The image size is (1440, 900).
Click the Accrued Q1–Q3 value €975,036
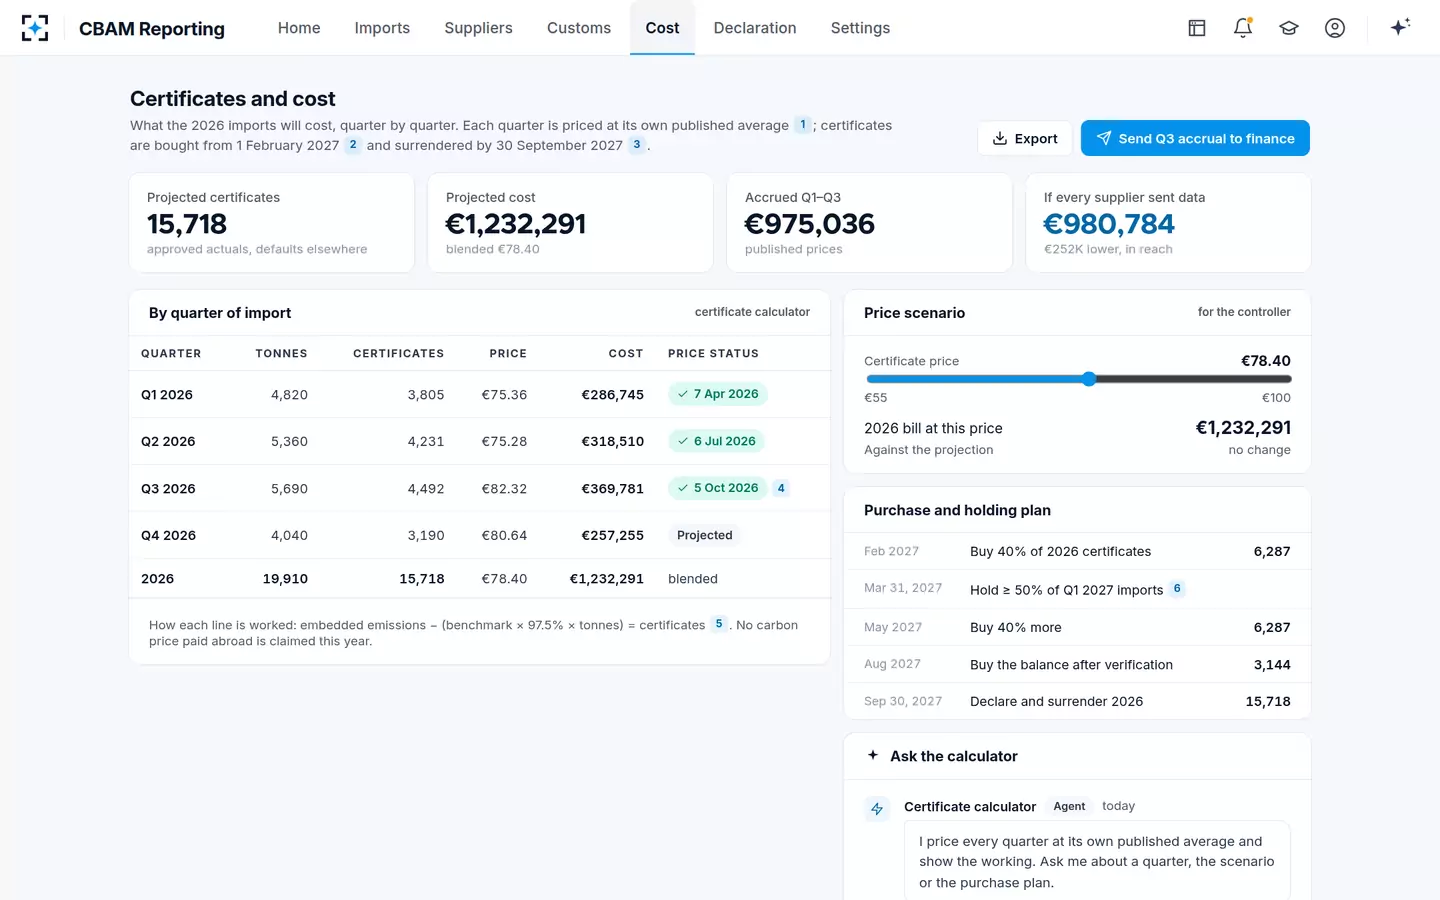(810, 224)
